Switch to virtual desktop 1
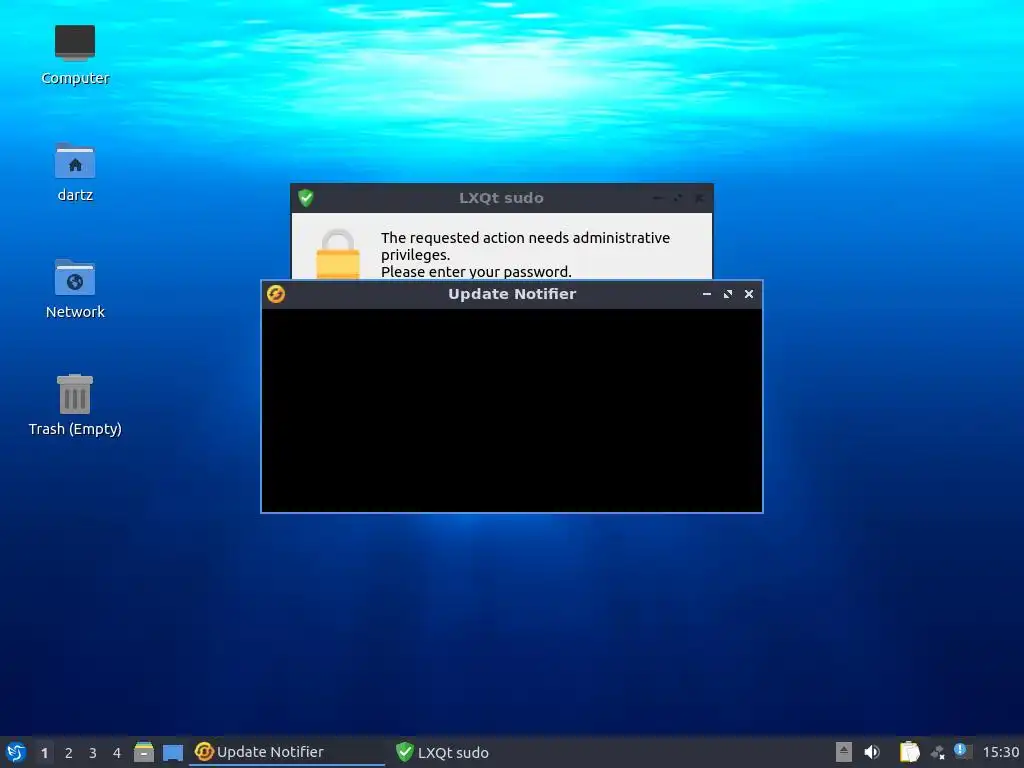 (44, 753)
